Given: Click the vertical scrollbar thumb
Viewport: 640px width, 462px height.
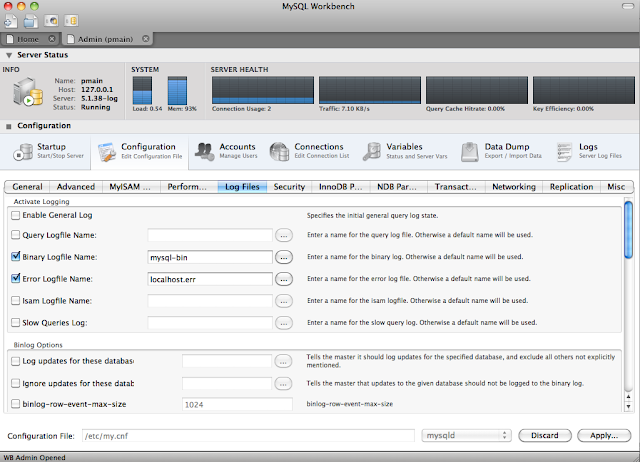Looking at the screenshot, I should (x=629, y=230).
